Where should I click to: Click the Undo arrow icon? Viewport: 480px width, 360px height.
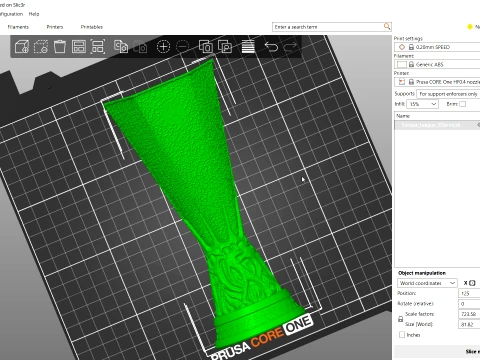271,47
